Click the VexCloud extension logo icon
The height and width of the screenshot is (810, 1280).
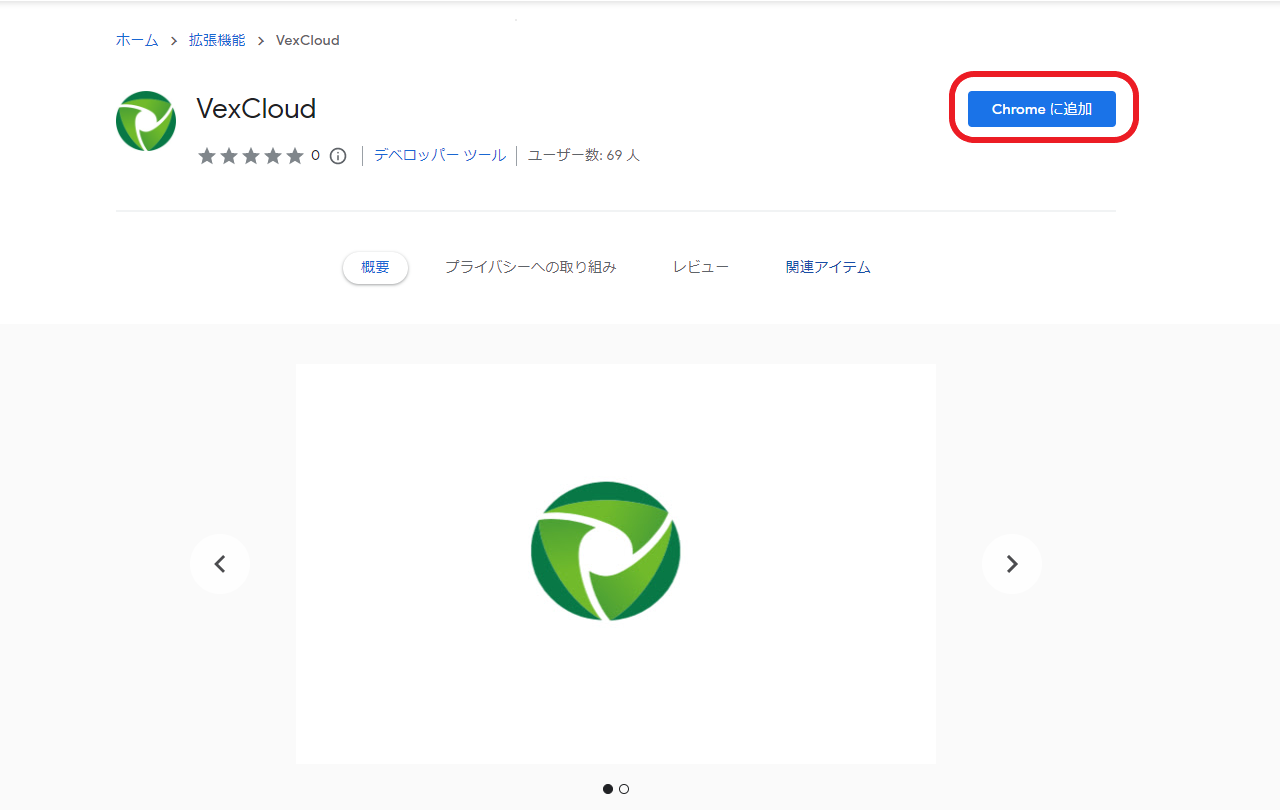pyautogui.click(x=146, y=121)
